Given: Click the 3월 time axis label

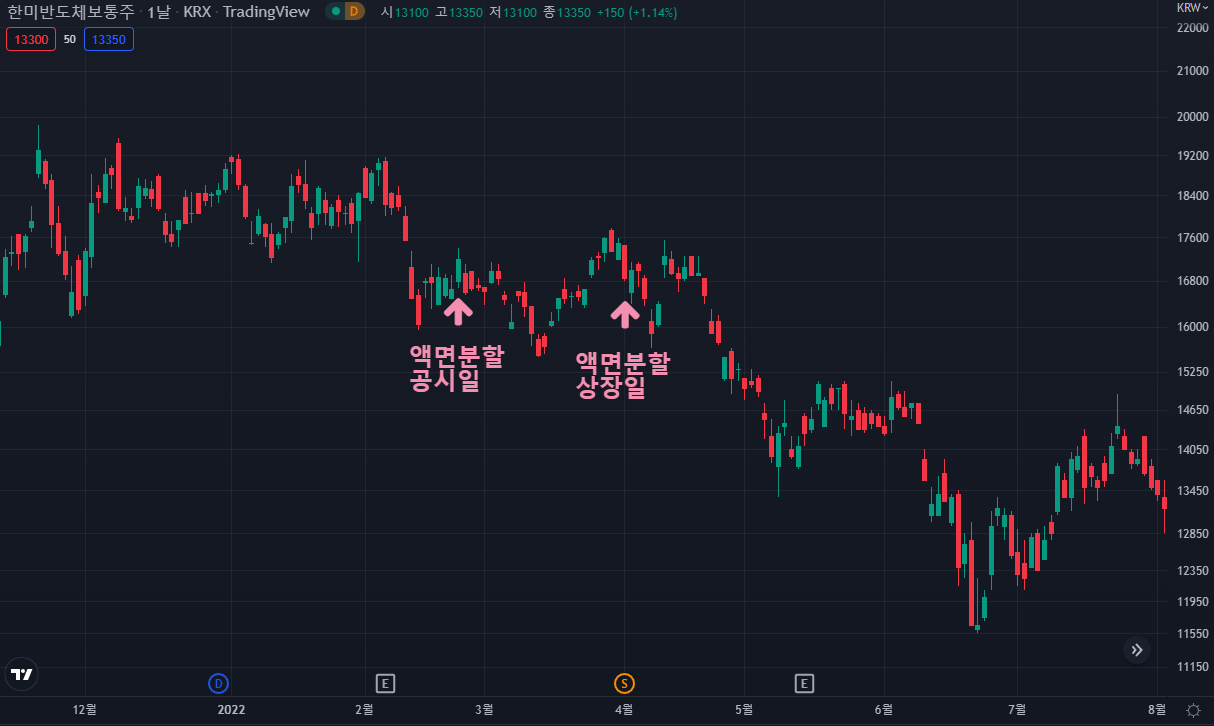Looking at the screenshot, I should coord(485,709).
